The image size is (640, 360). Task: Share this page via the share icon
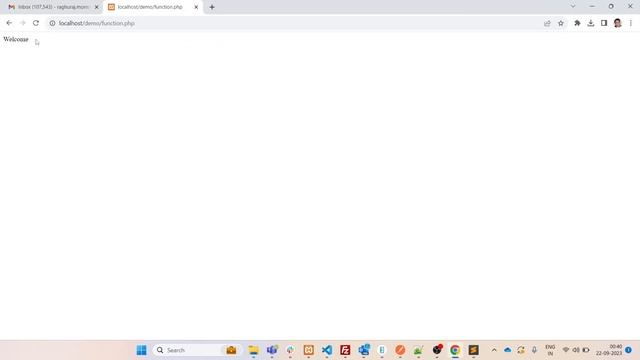pyautogui.click(x=547, y=23)
